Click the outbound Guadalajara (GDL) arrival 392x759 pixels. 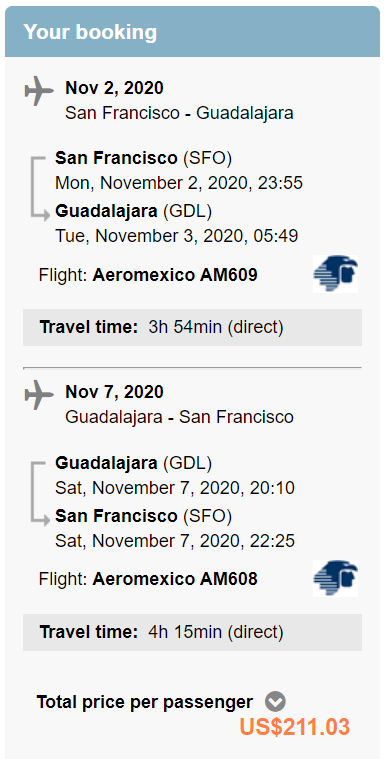tap(134, 211)
